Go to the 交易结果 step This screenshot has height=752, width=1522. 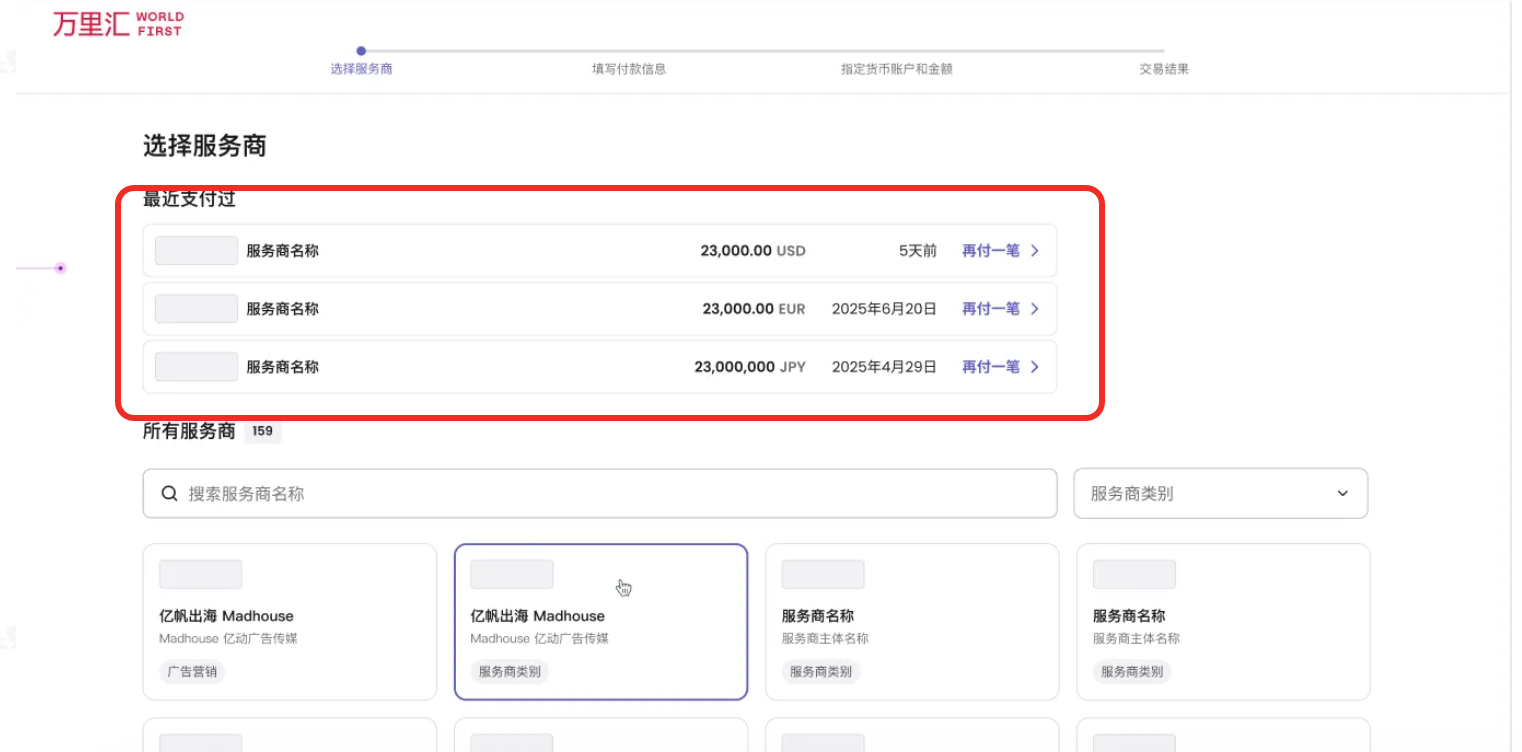tap(1164, 69)
